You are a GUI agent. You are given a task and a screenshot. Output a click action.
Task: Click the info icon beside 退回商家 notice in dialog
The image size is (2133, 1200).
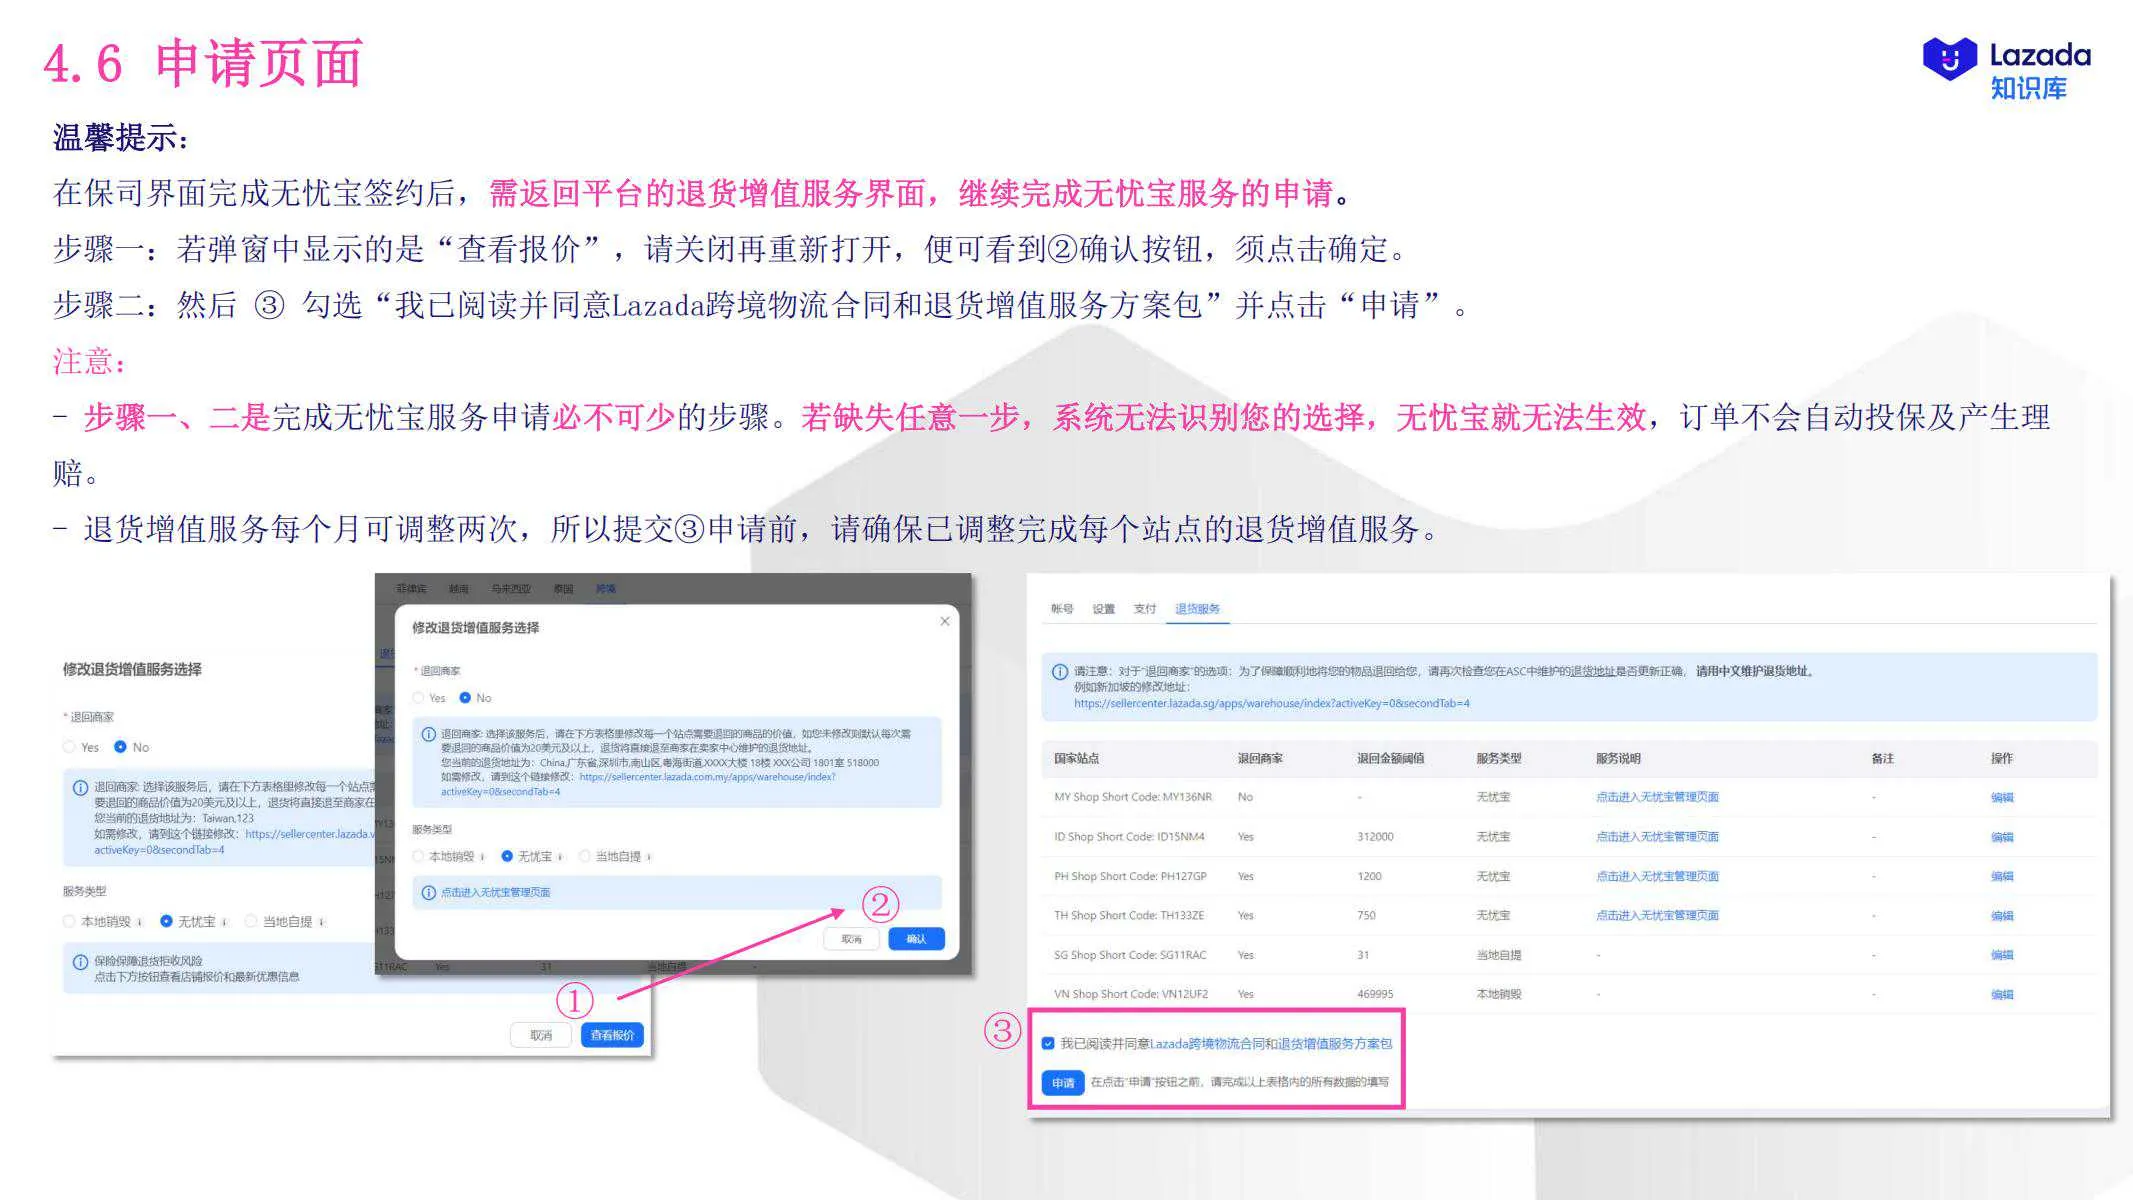(x=429, y=733)
